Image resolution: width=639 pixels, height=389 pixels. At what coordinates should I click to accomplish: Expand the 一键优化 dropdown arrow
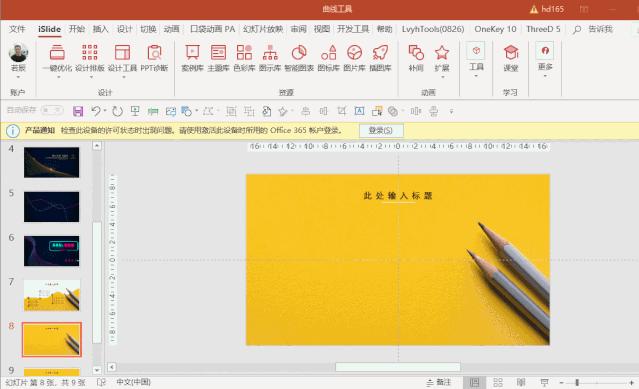58,77
